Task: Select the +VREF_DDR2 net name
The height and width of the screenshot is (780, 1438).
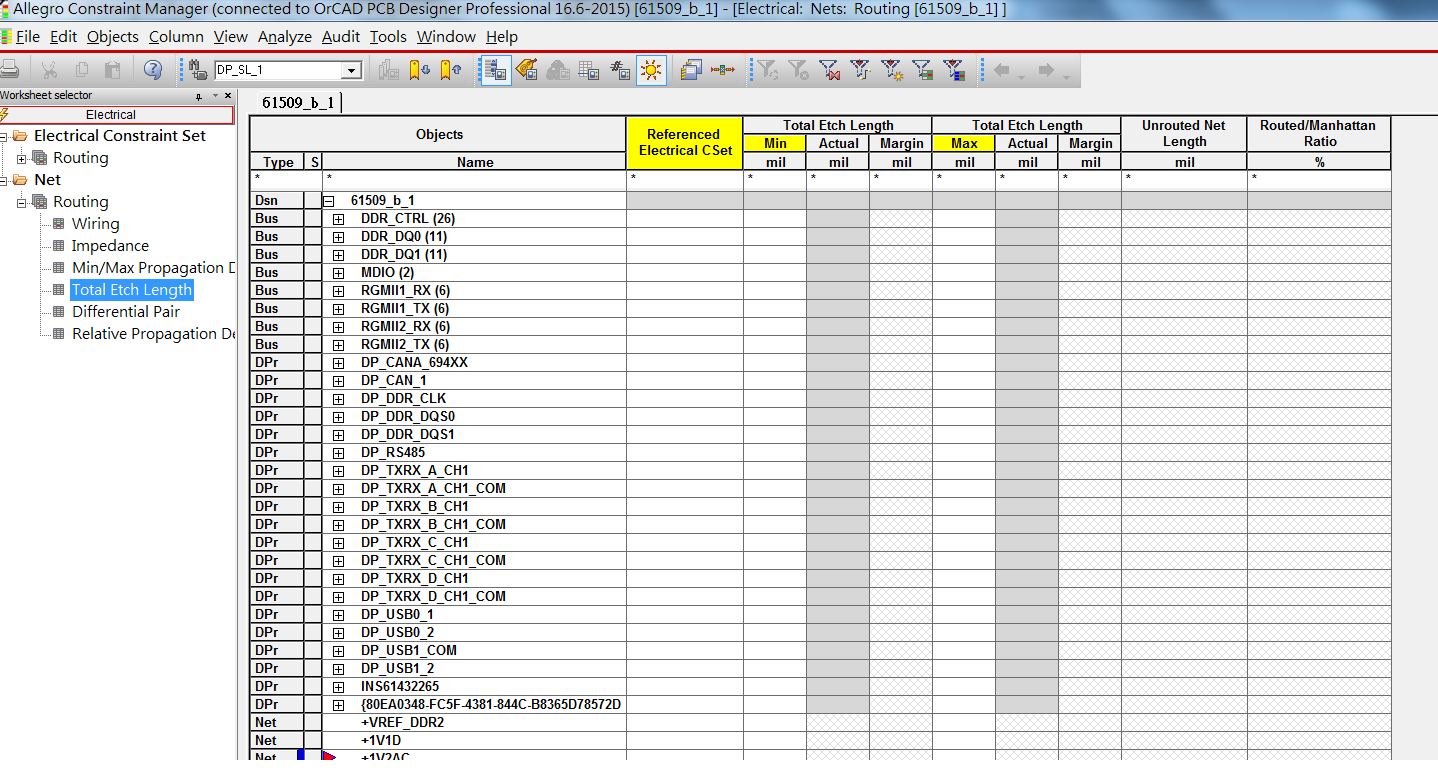Action: [x=402, y=723]
